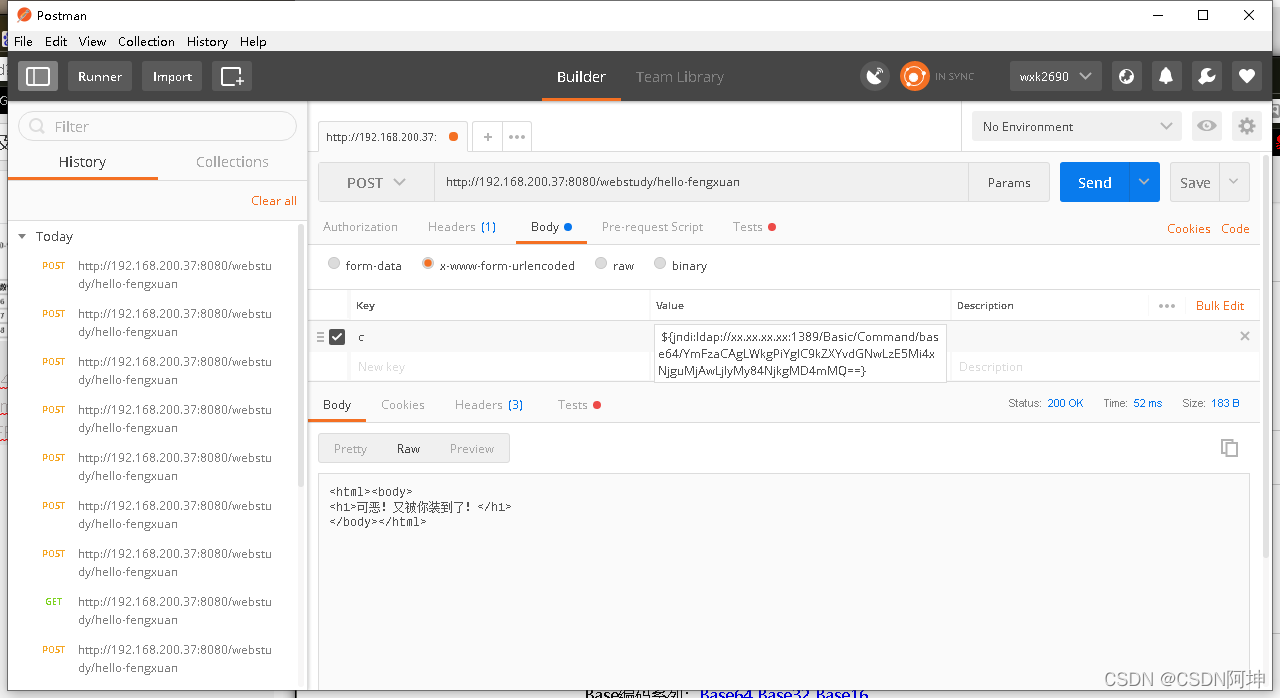Viewport: 1280px width, 698px height.
Task: Open the Send button dropdown arrow
Action: pyautogui.click(x=1145, y=182)
